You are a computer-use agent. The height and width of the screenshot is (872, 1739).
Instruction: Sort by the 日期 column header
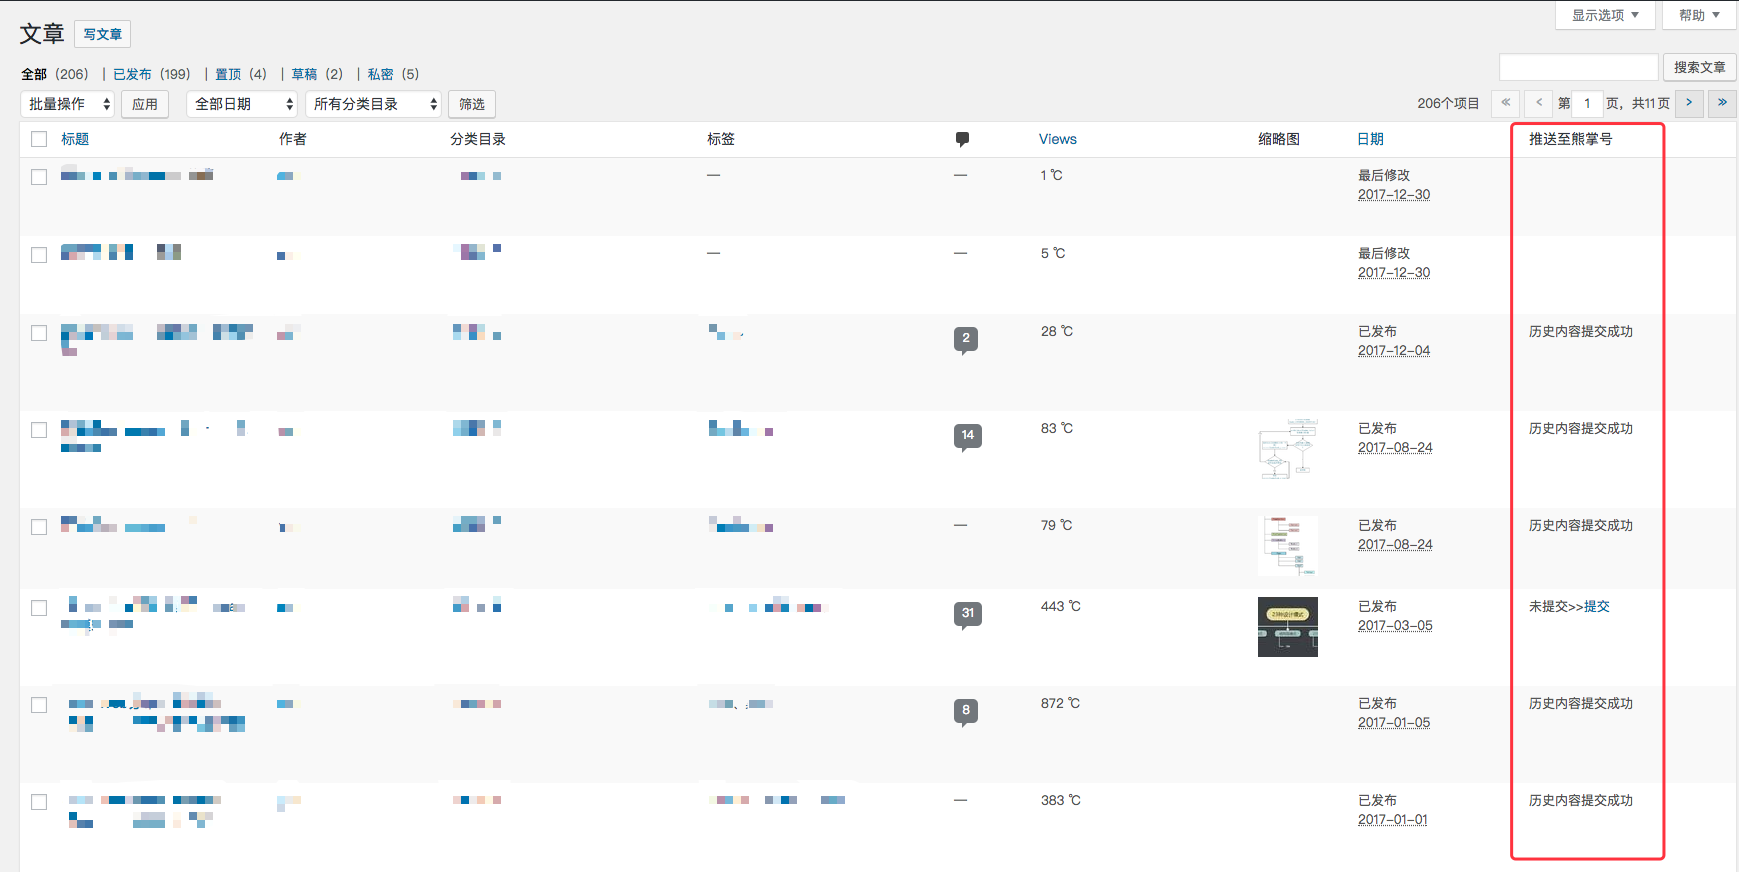coord(1371,139)
